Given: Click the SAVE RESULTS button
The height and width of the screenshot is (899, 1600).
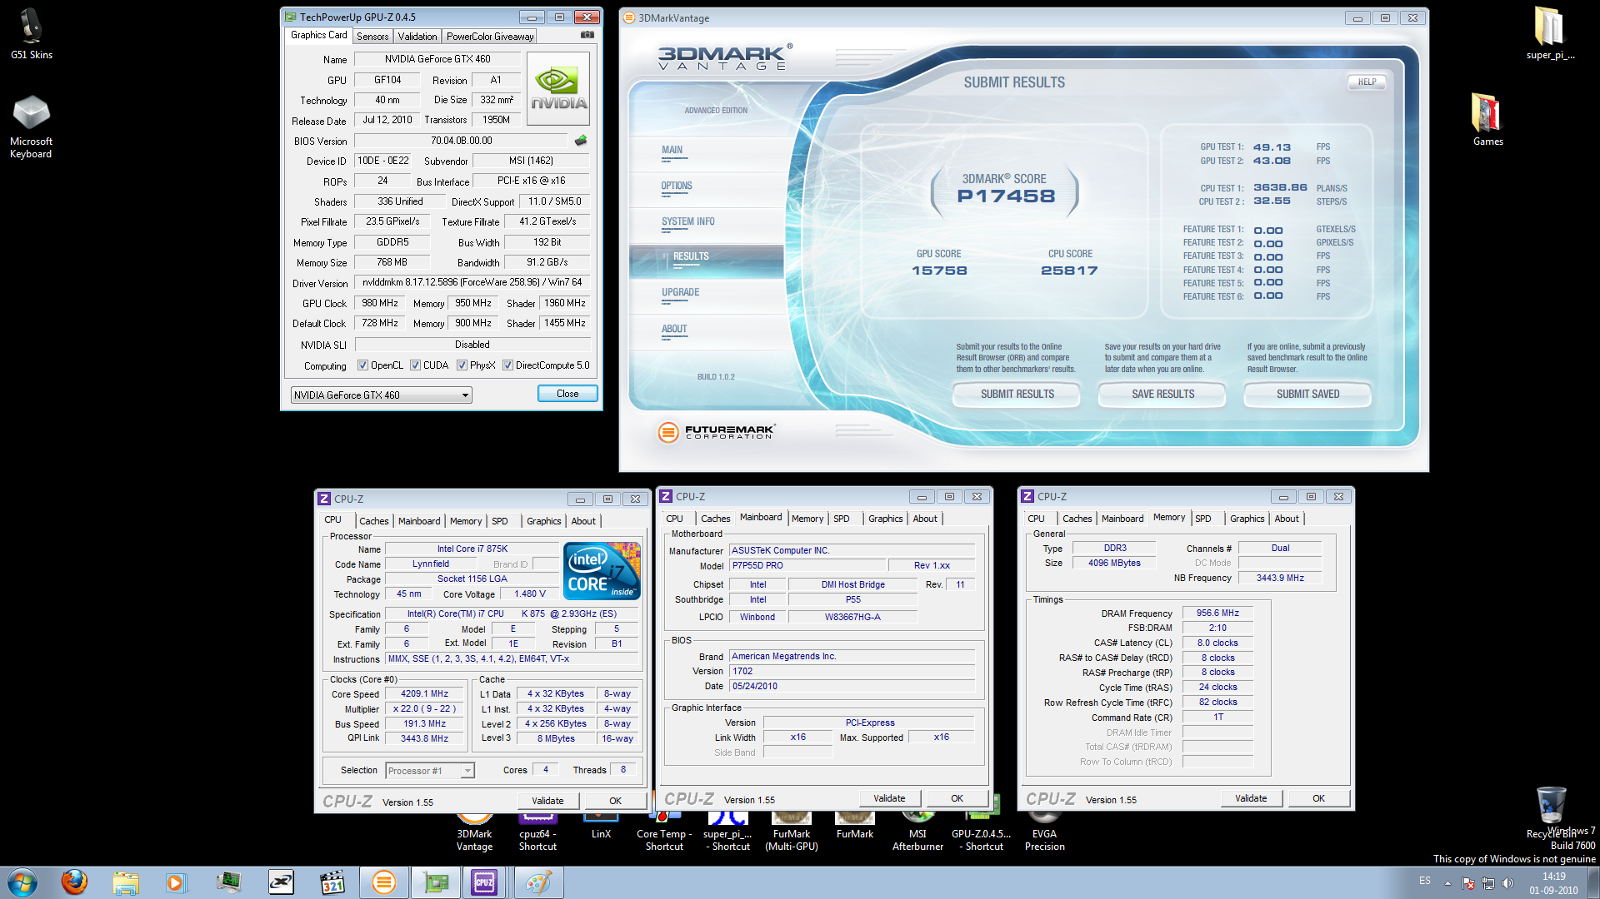Looking at the screenshot, I should coord(1163,394).
